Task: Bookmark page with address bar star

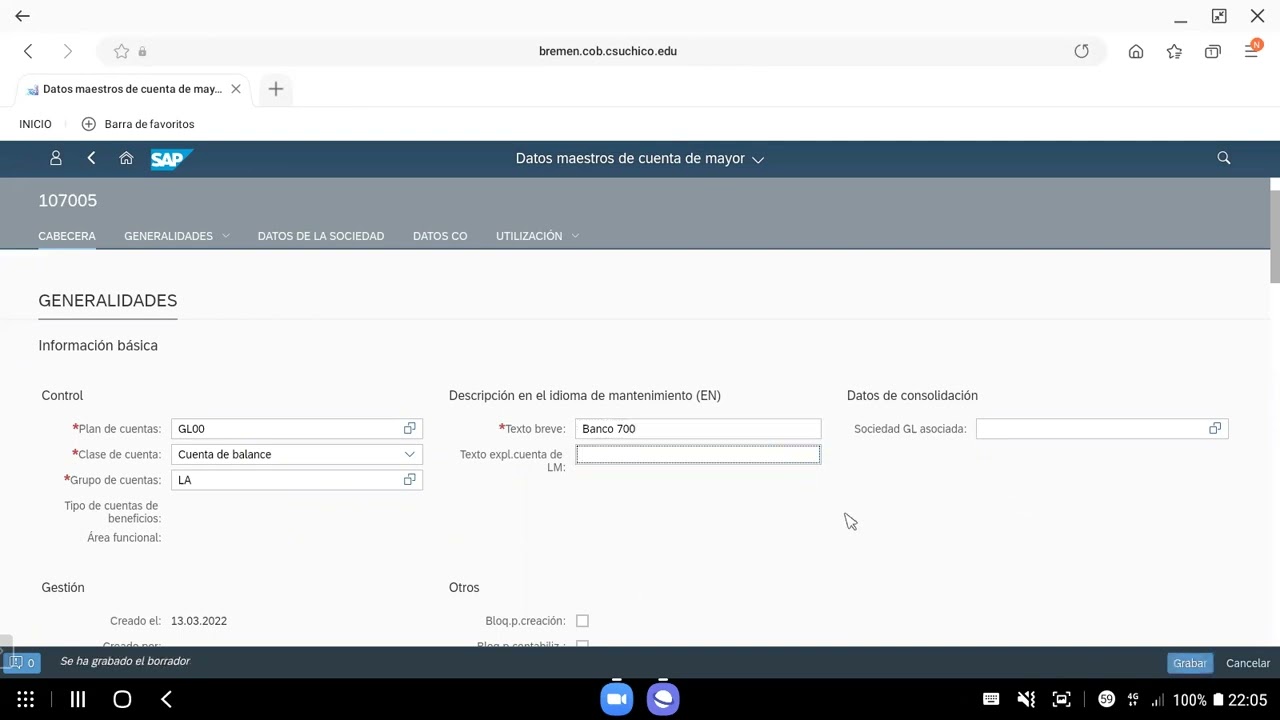Action: [x=121, y=51]
